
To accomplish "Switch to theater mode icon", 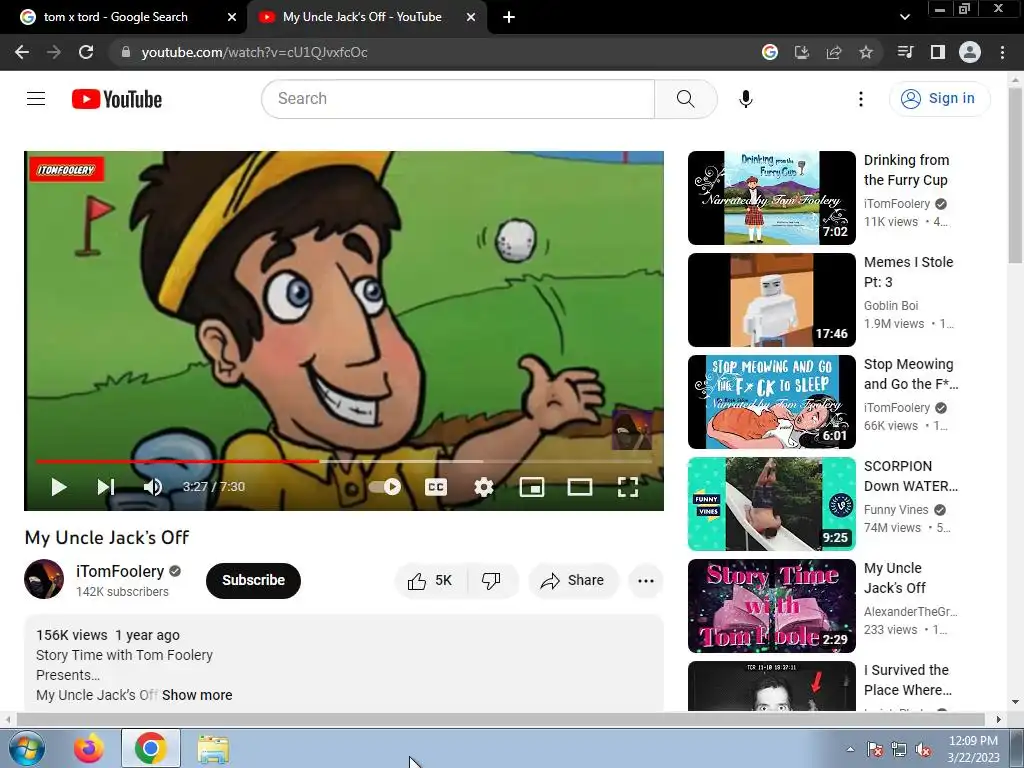I will pyautogui.click(x=580, y=487).
